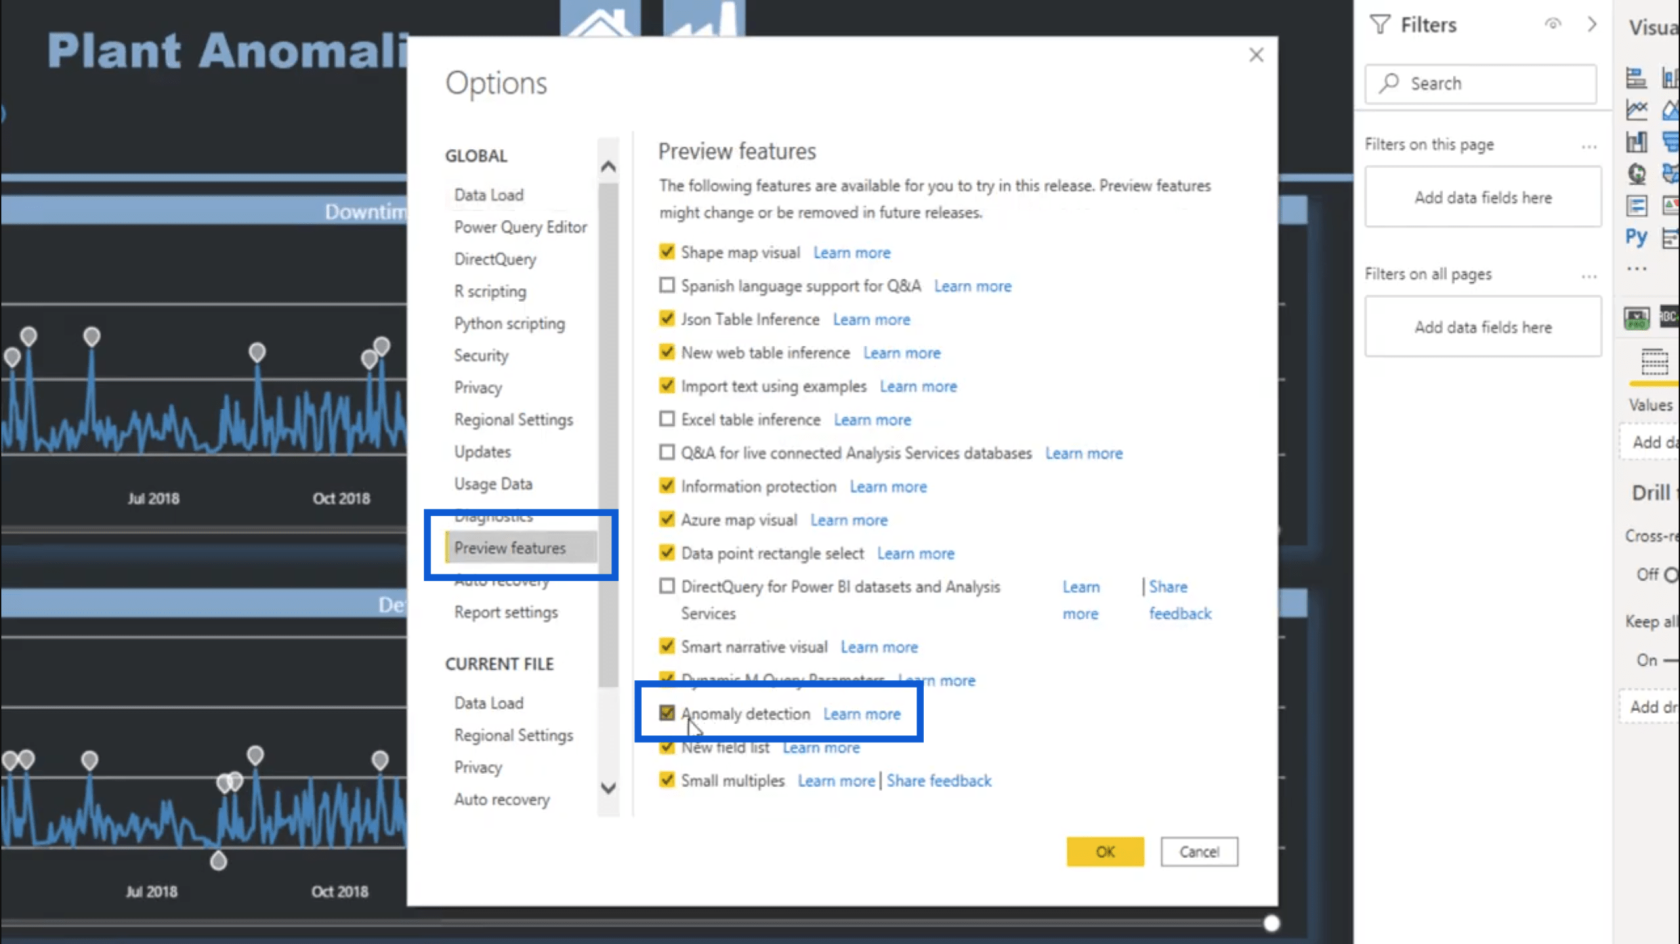Open more options for Filters on this page
This screenshot has width=1680, height=944.
(1589, 146)
